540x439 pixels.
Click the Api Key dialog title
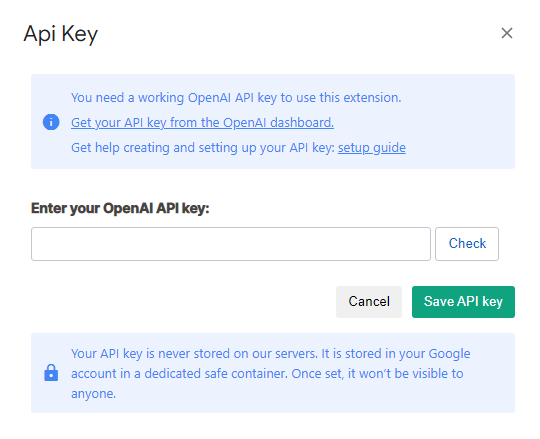coord(61,34)
